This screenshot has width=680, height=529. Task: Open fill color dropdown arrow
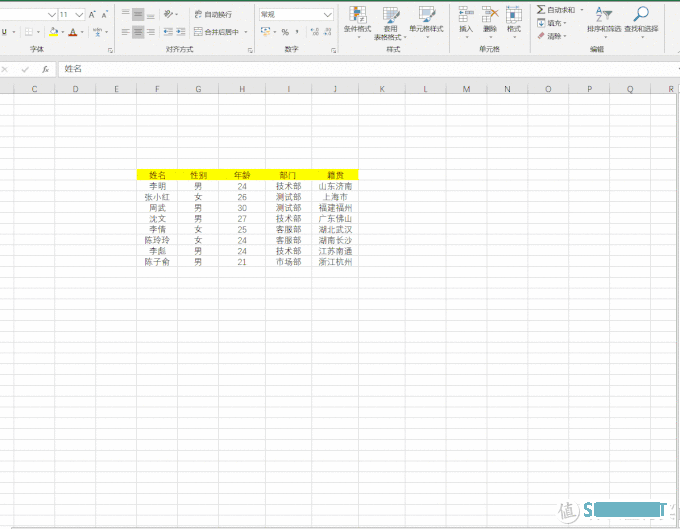pyautogui.click(x=63, y=32)
